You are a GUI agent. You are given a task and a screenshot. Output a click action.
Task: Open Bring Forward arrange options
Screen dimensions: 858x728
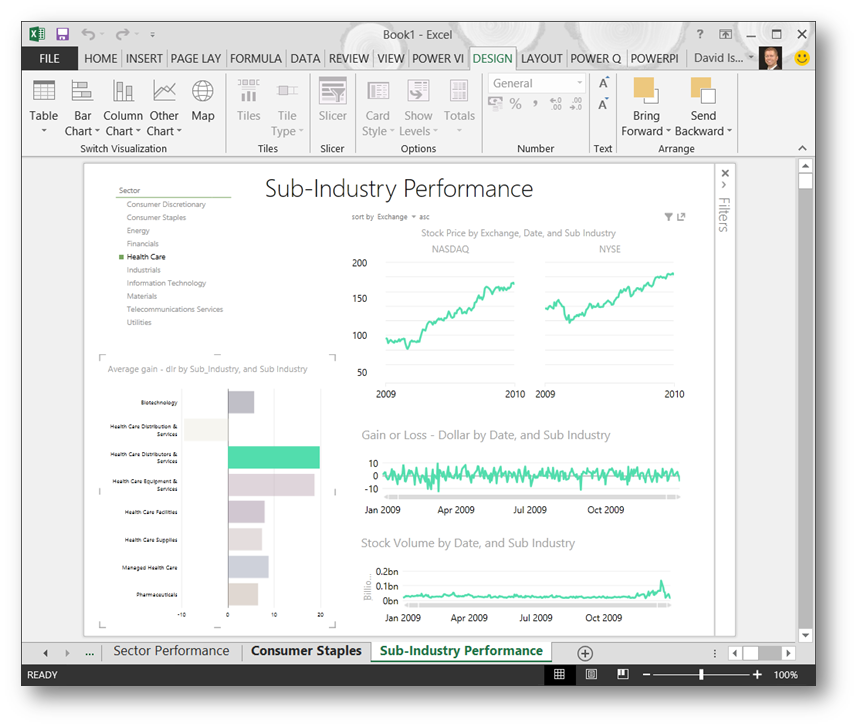646,107
